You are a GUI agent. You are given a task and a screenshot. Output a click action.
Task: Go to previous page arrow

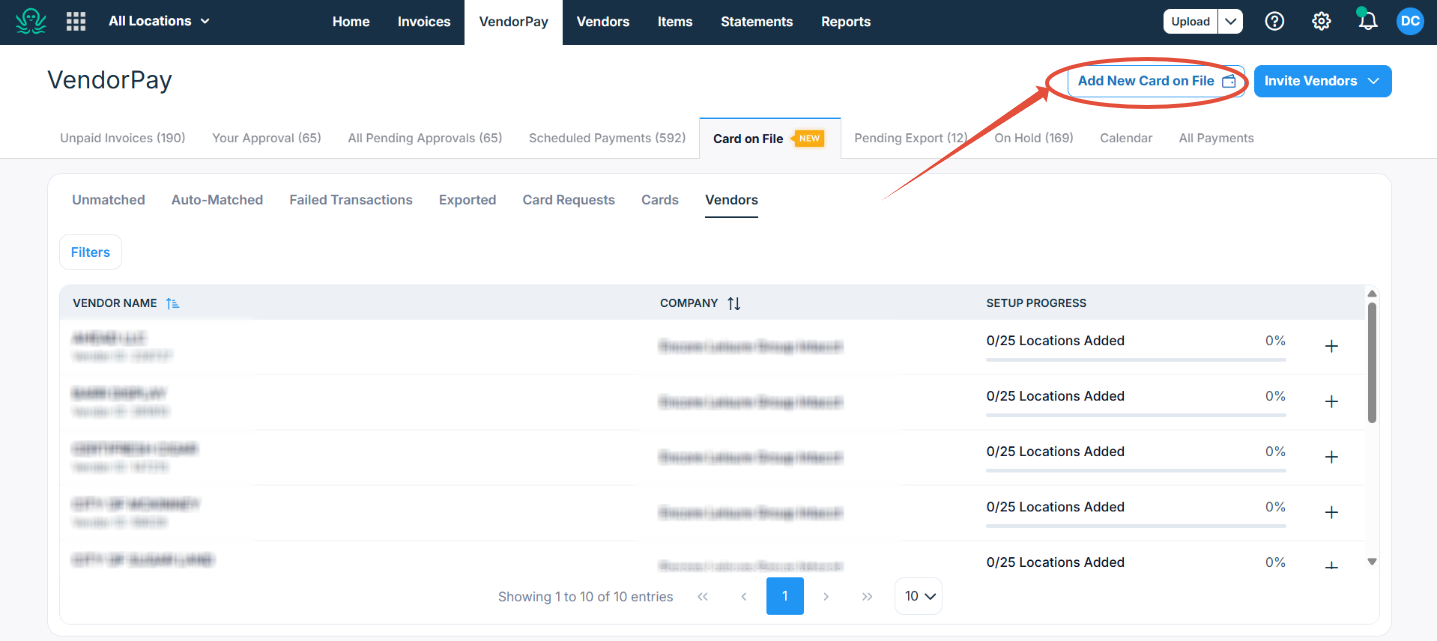click(744, 596)
